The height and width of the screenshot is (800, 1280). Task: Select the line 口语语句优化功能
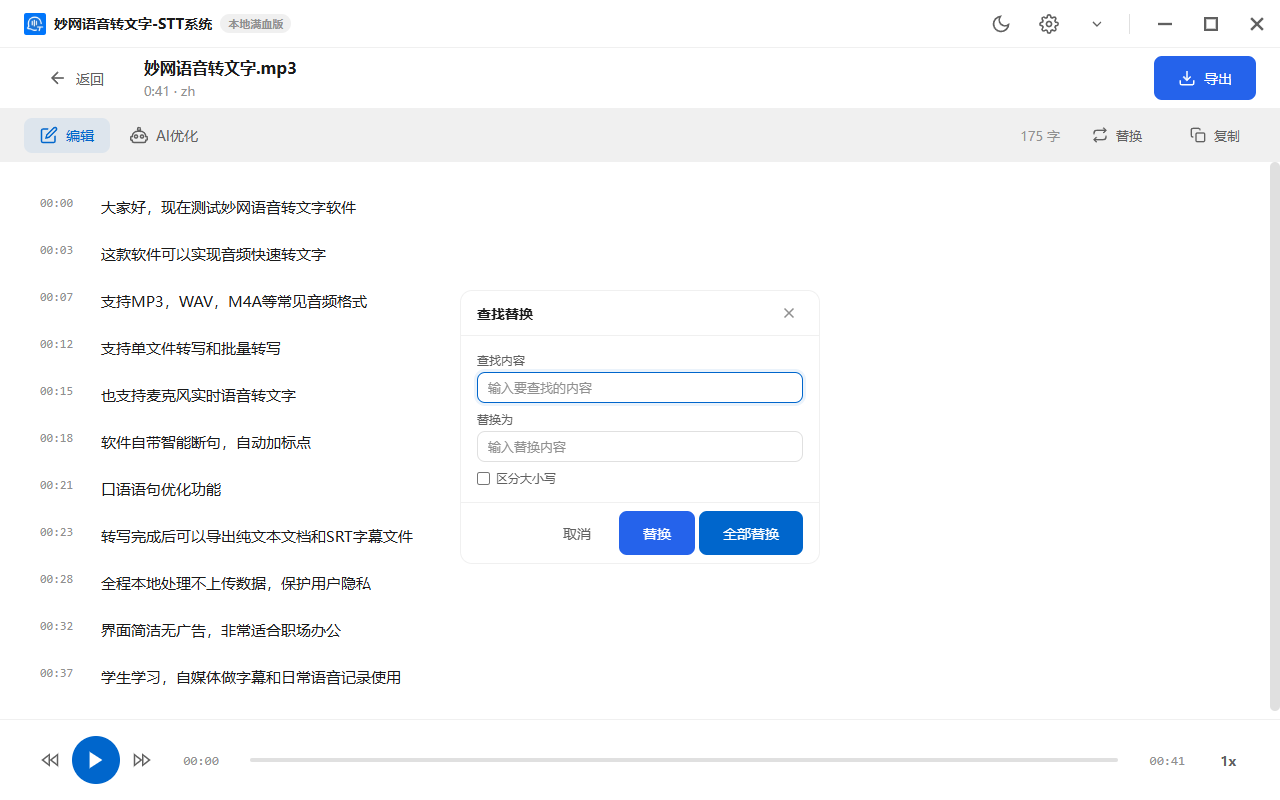coord(161,490)
